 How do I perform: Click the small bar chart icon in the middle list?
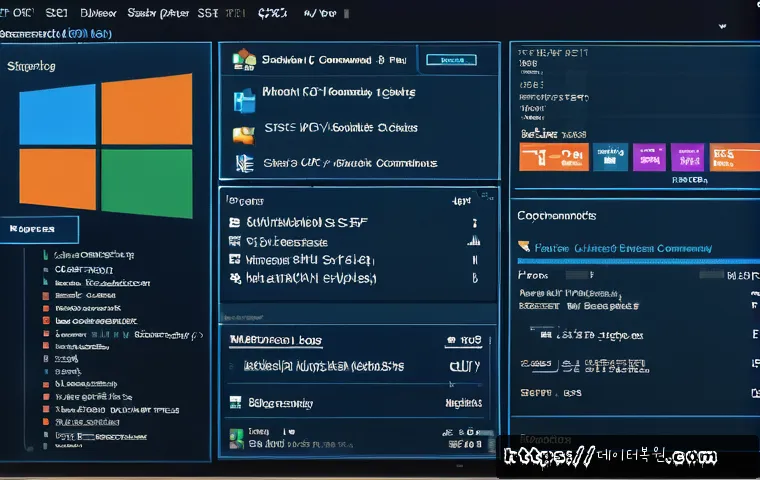point(474,240)
